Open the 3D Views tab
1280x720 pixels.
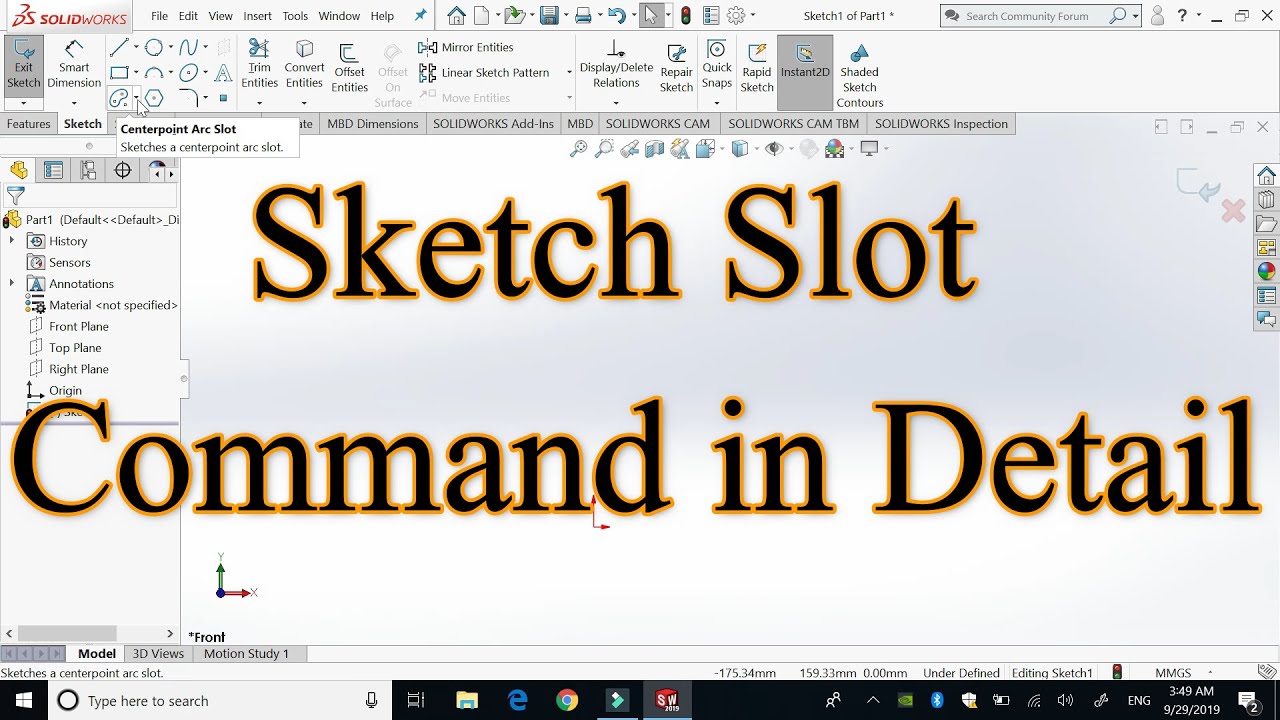158,653
